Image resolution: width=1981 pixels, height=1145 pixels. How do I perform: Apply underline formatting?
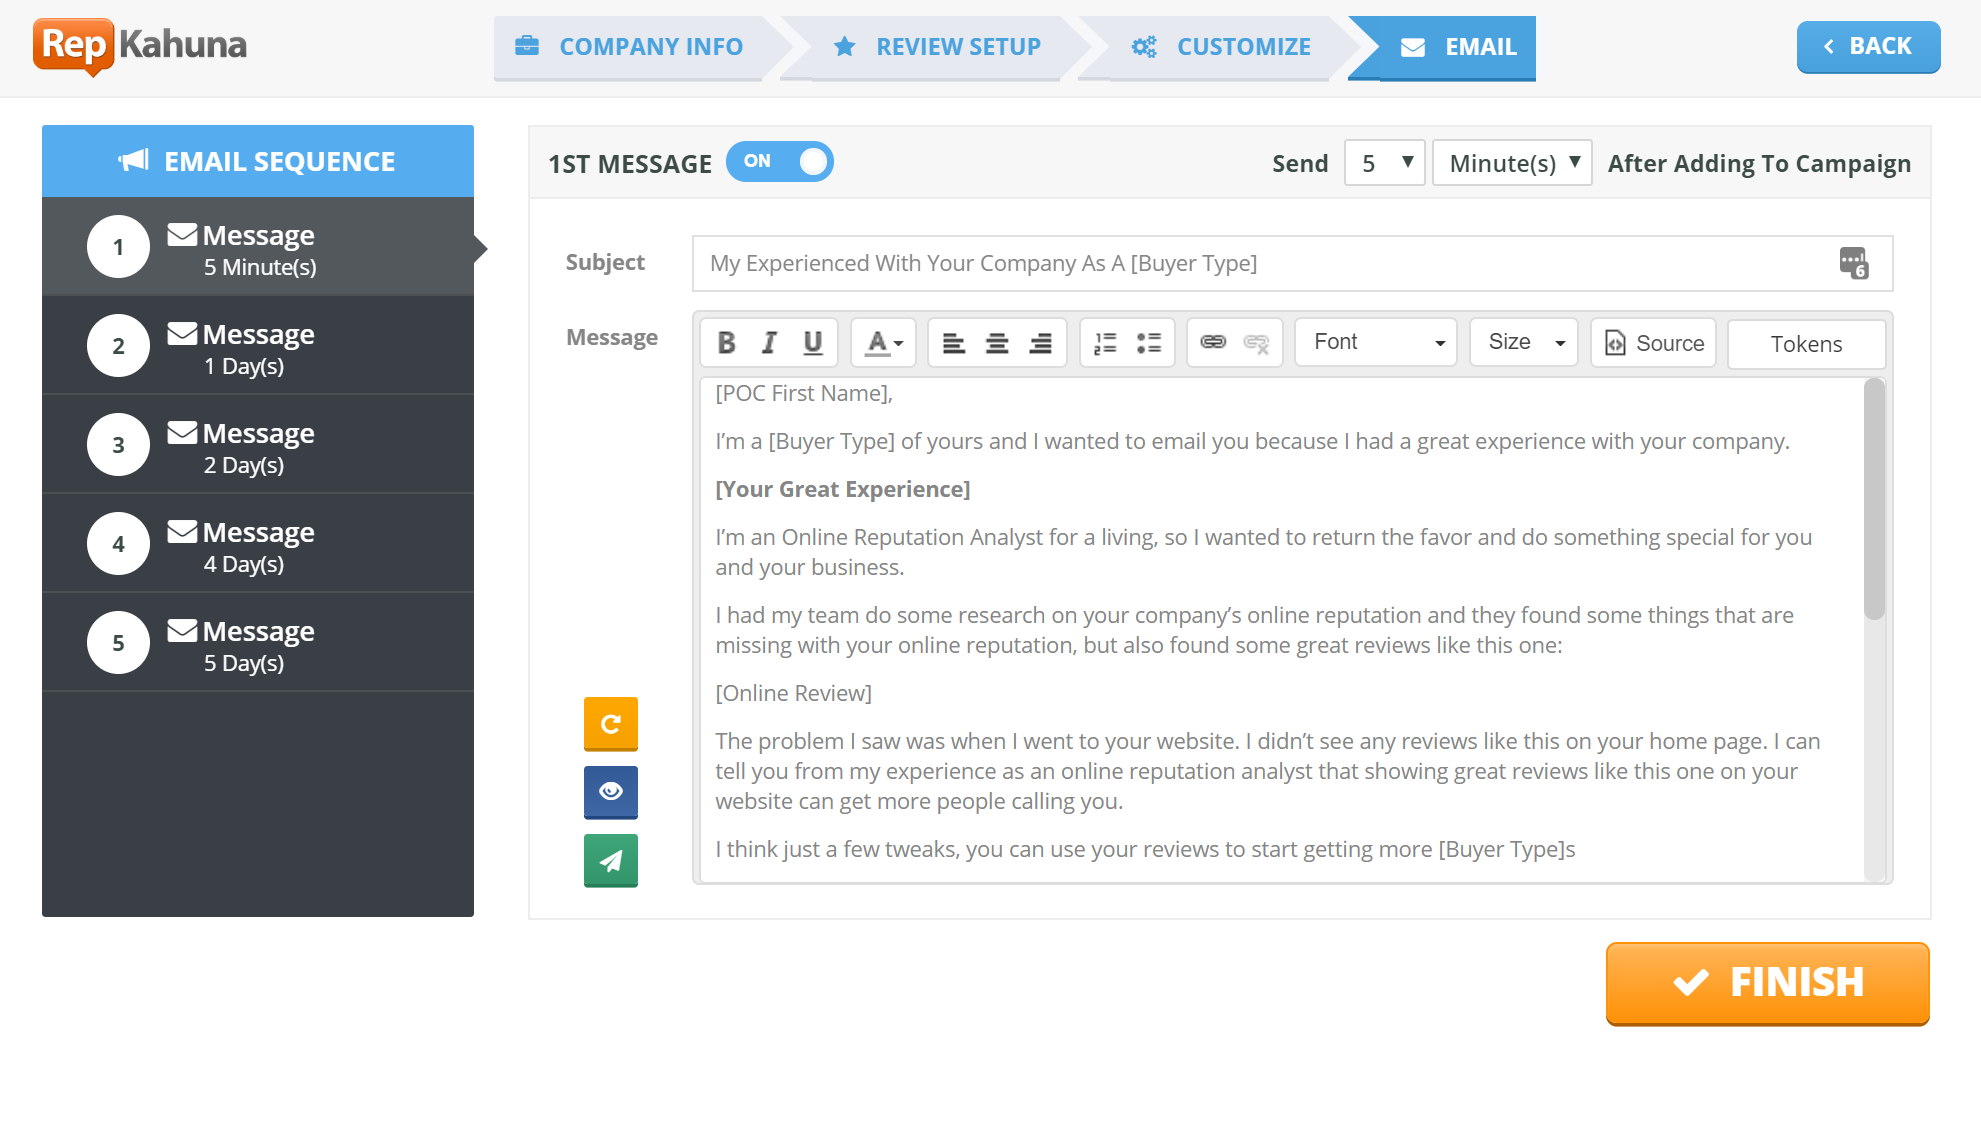tap(813, 343)
